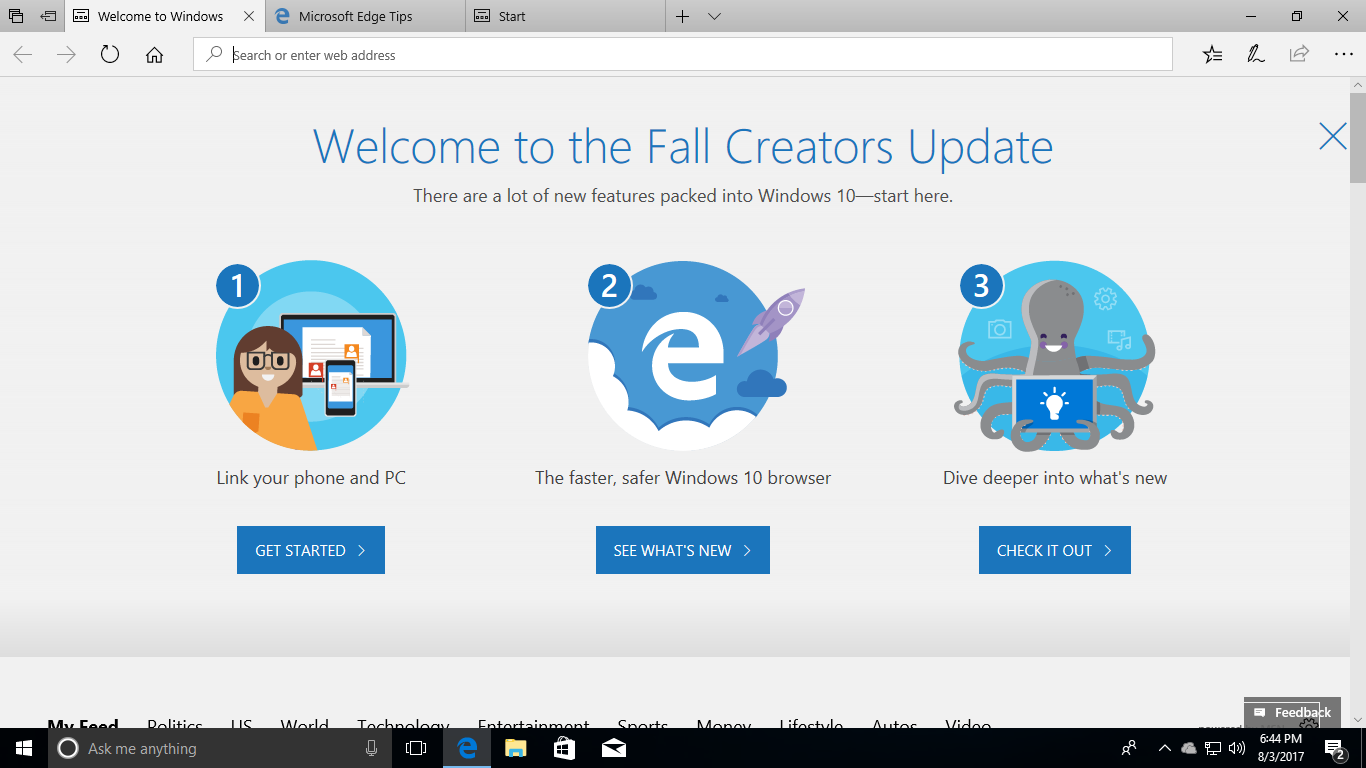Screen dimensions: 1366x768
Task: Click the People icon in system tray
Action: point(1129,748)
